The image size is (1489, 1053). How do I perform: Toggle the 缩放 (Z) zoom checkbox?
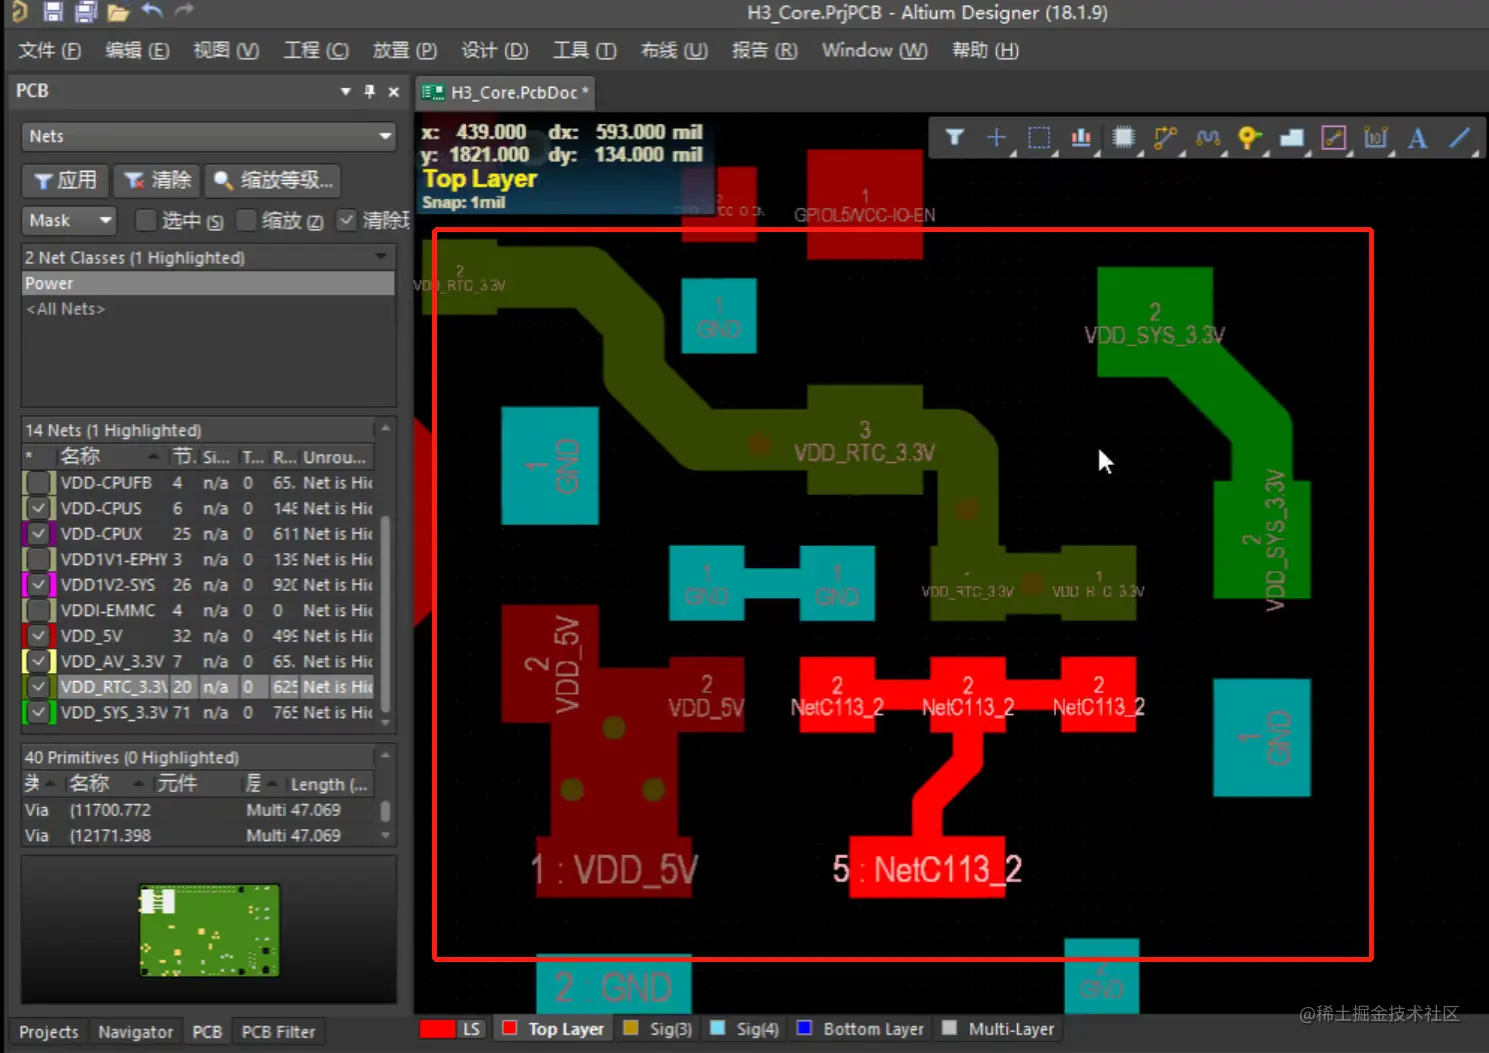click(x=245, y=221)
